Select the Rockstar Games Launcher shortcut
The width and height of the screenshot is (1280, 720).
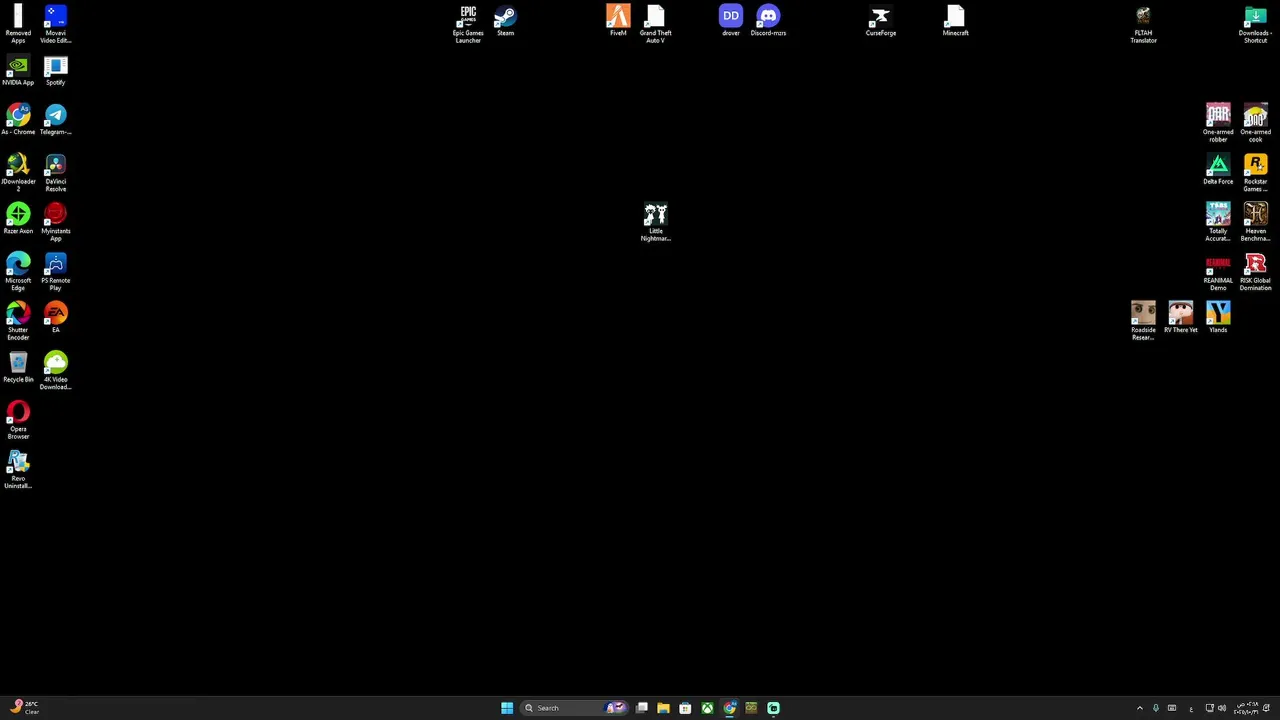[1255, 172]
